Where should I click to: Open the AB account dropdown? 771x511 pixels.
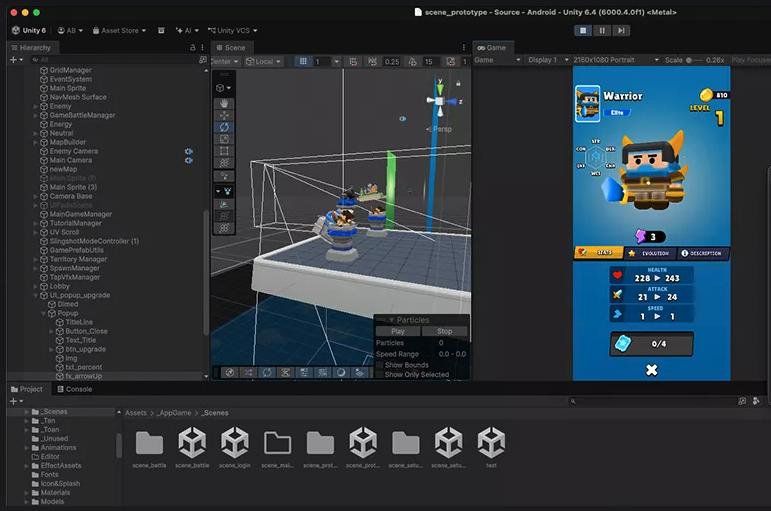pos(70,30)
